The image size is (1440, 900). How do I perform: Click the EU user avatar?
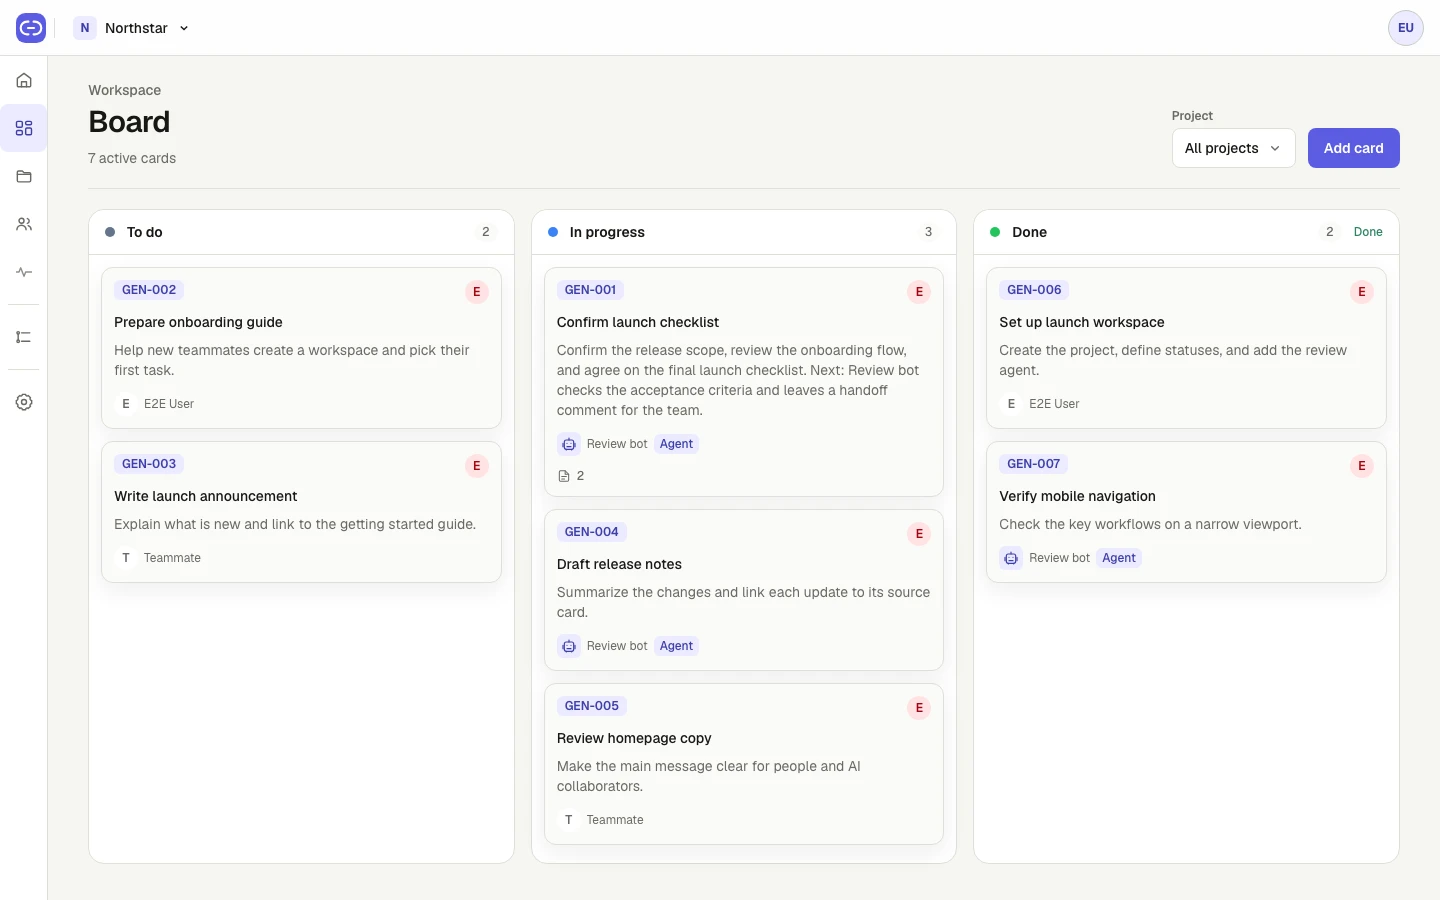pyautogui.click(x=1405, y=28)
